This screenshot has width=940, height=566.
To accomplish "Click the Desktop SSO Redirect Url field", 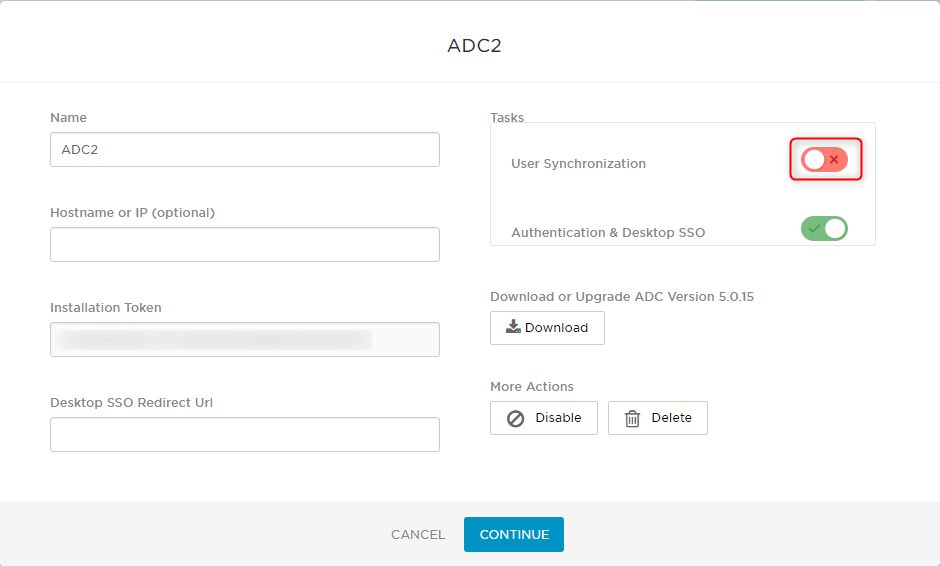I will [x=245, y=434].
